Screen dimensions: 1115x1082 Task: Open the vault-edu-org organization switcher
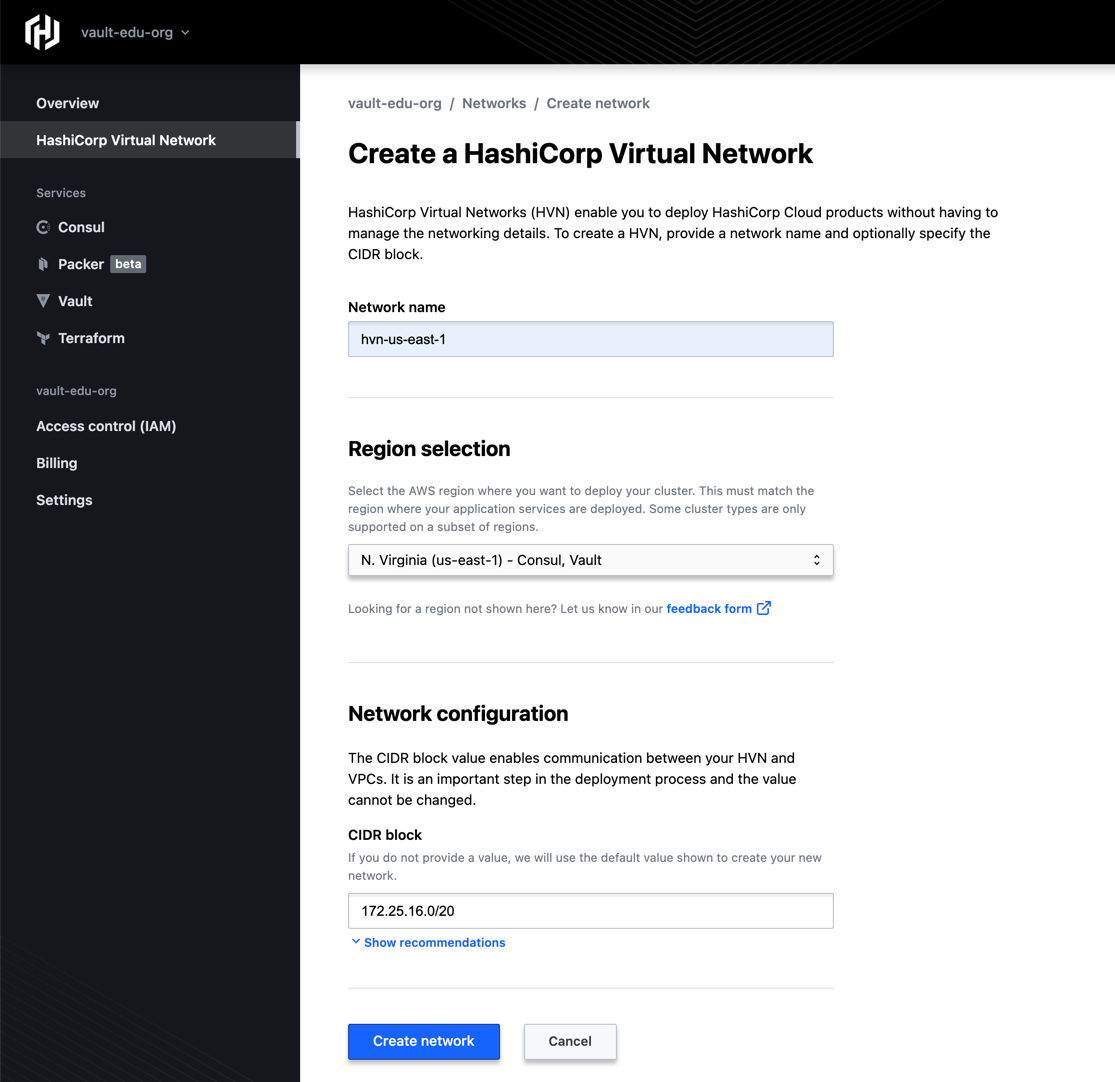click(135, 33)
